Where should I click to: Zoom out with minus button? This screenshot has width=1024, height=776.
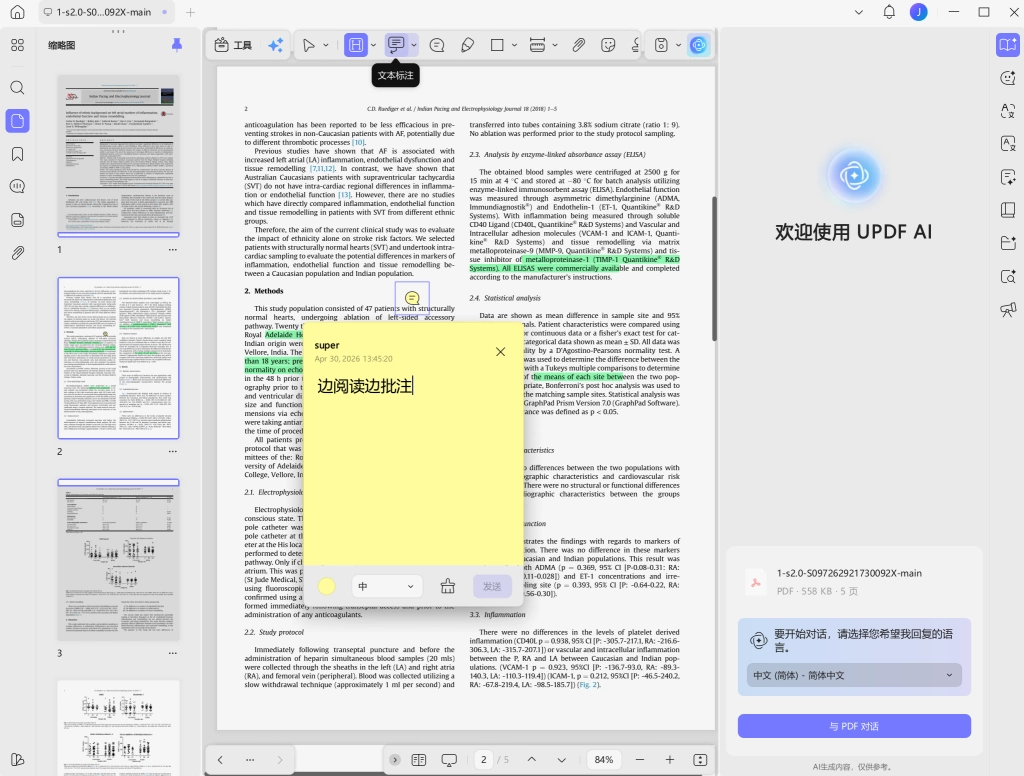[x=640, y=760]
